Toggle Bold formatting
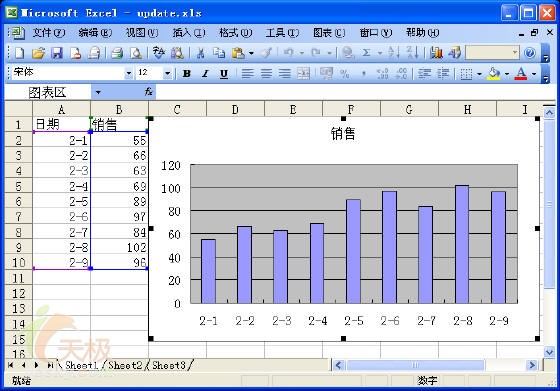The height and width of the screenshot is (391, 560). tap(186, 74)
